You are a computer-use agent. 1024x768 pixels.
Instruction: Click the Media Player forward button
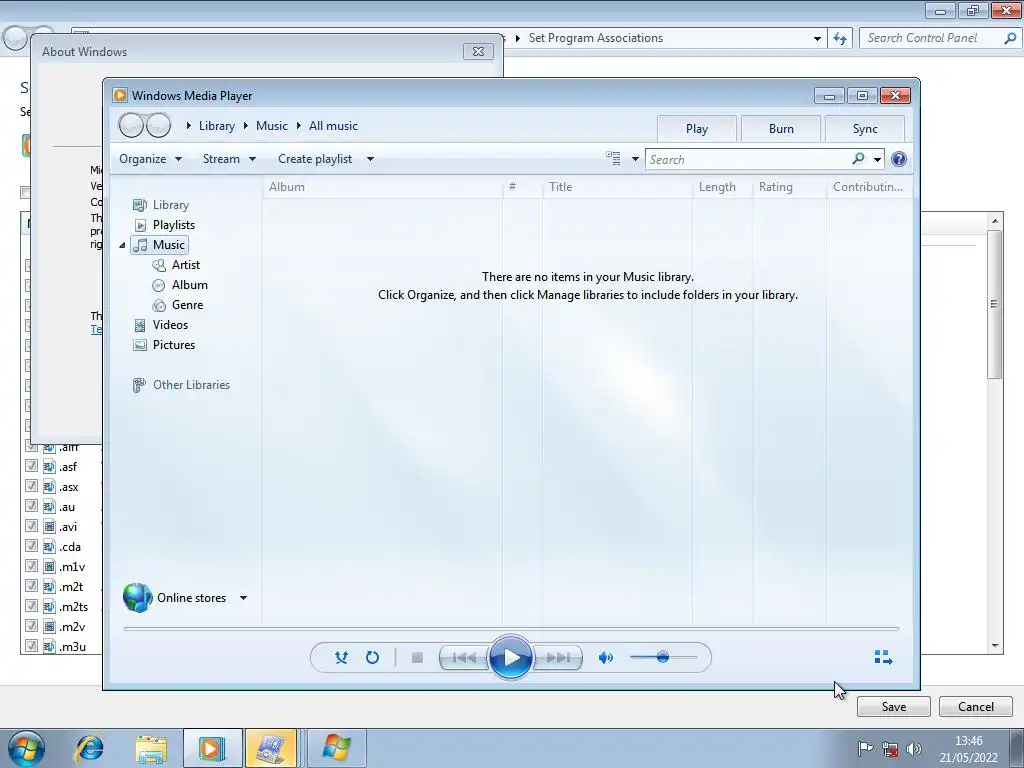pos(158,125)
